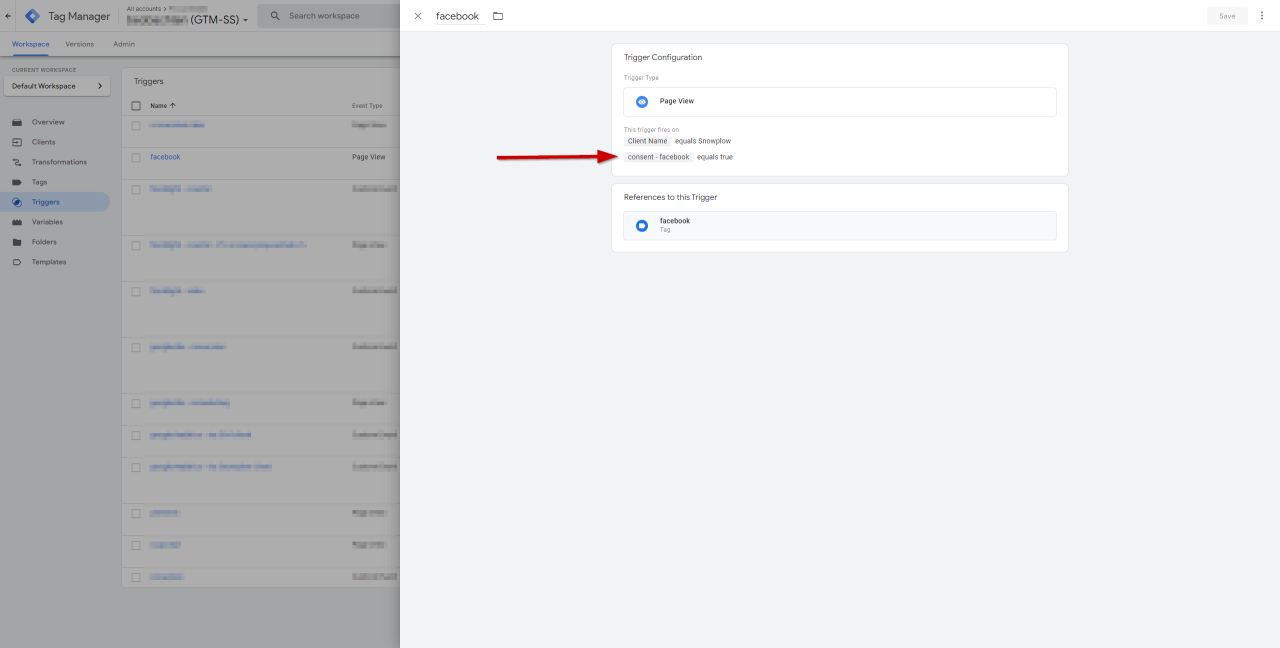This screenshot has height=648, width=1280.
Task: Open the Admin tab
Action: tap(123, 44)
